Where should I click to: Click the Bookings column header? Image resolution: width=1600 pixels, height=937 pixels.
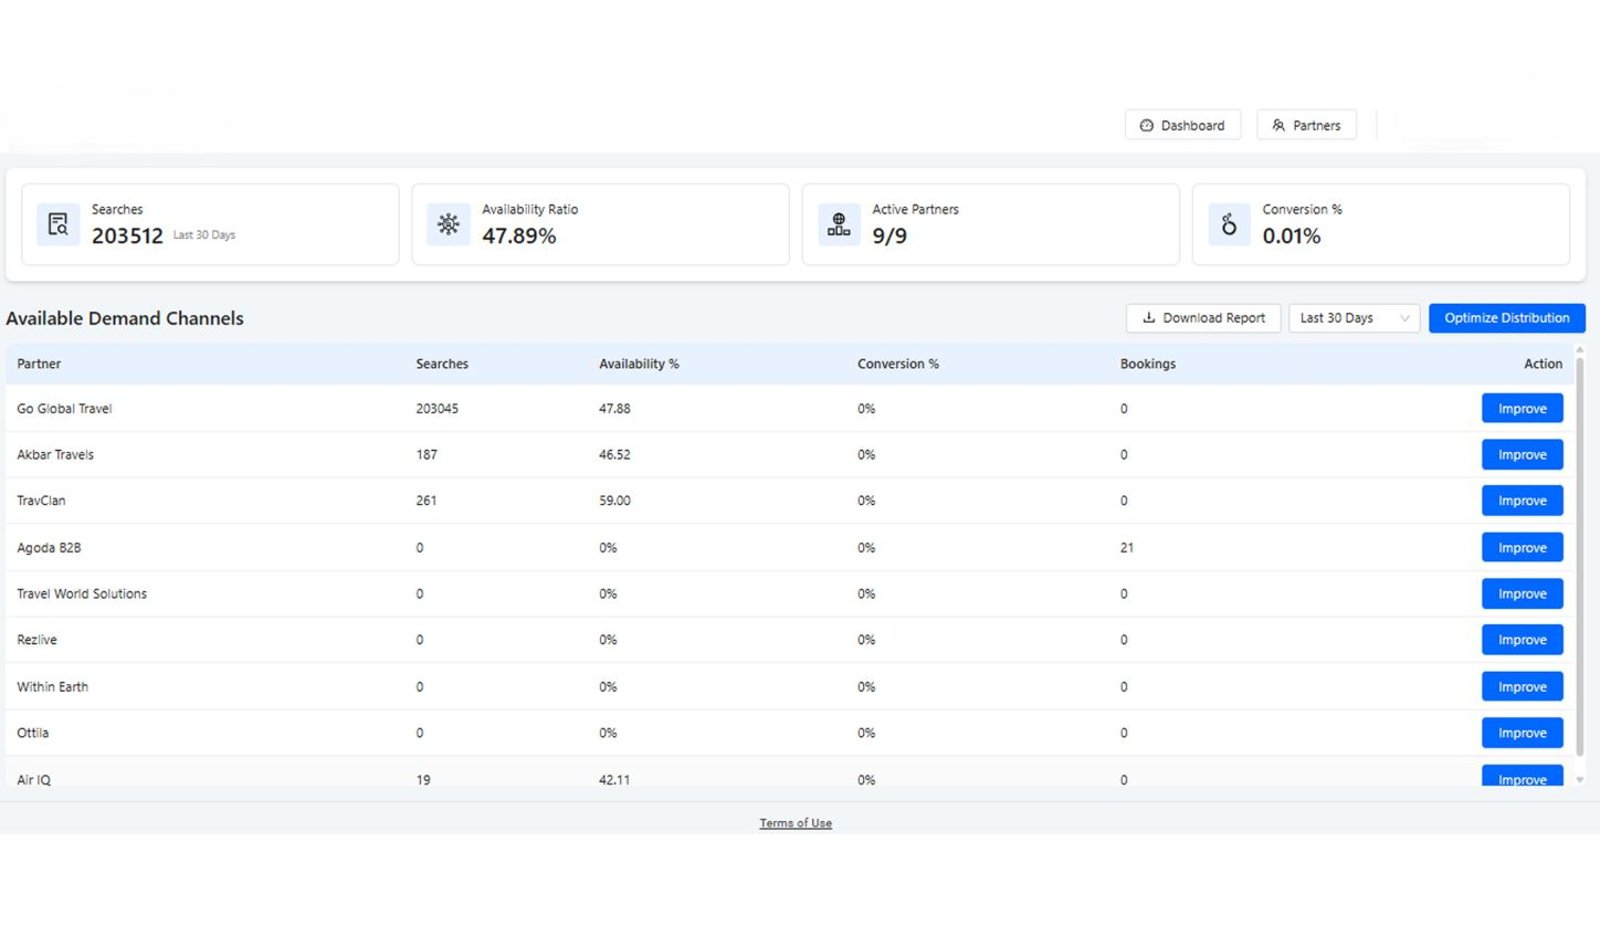point(1148,364)
